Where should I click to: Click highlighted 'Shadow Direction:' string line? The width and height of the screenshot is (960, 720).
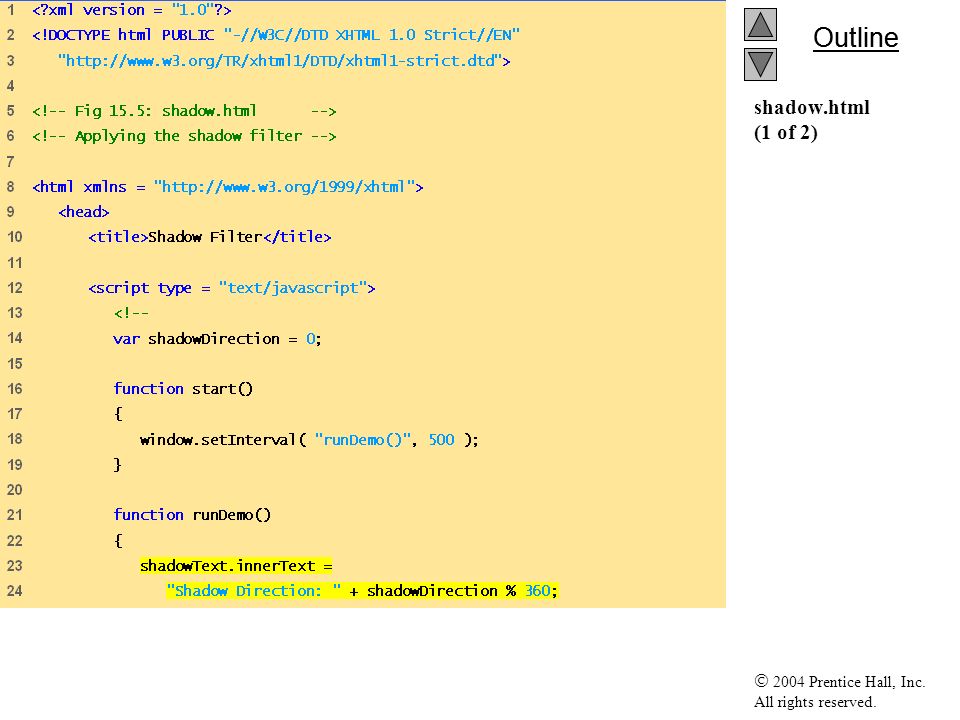click(x=362, y=591)
